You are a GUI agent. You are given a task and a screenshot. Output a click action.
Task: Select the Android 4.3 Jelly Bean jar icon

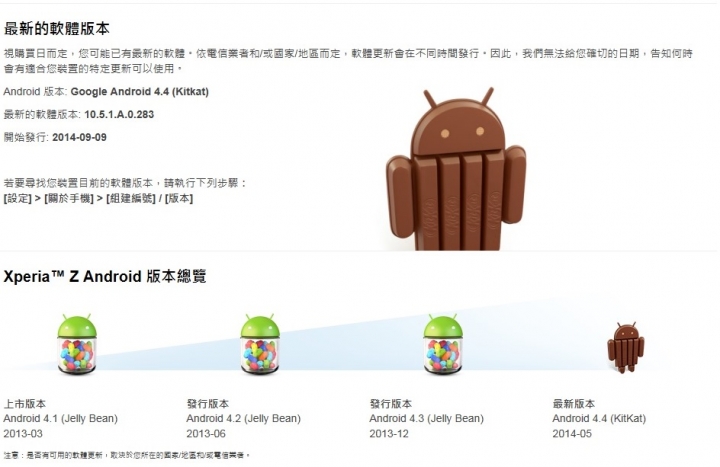point(443,343)
